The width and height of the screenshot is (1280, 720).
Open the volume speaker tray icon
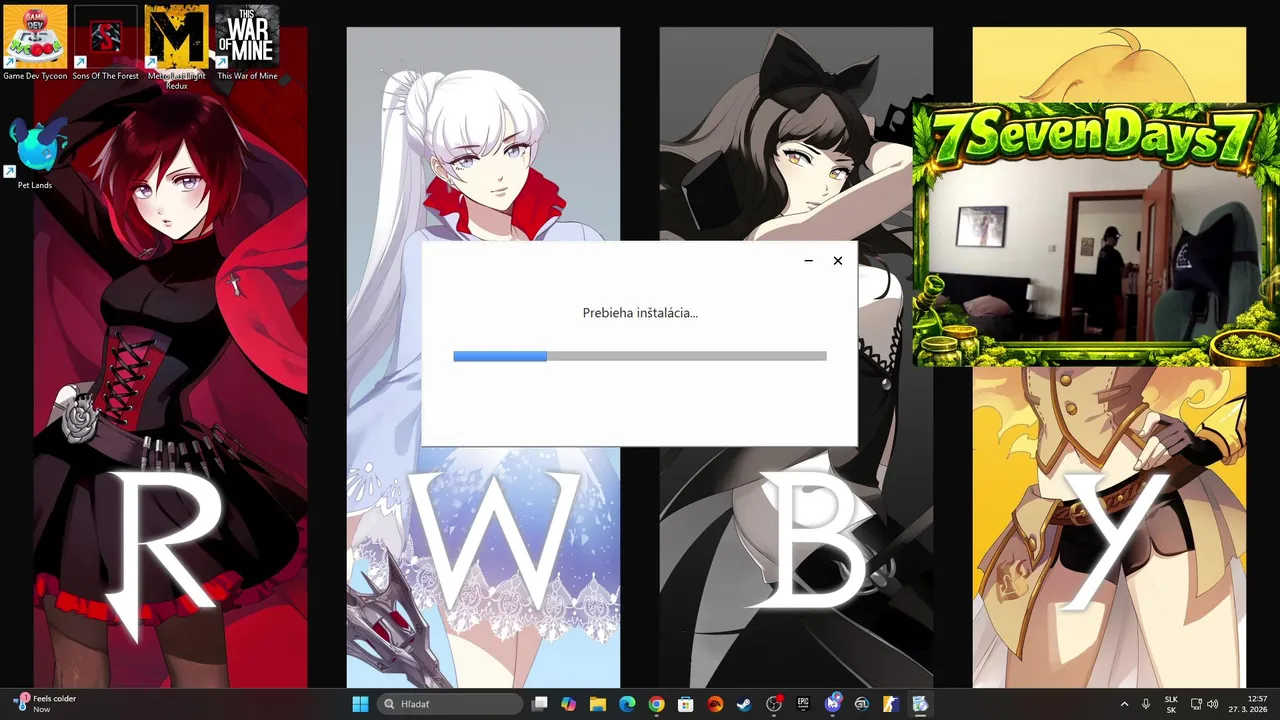(1213, 704)
